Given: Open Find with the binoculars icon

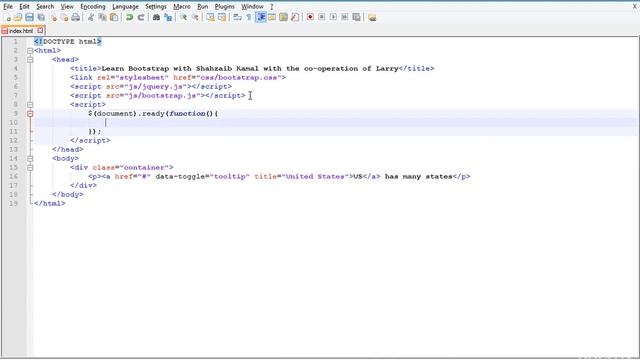Looking at the screenshot, I should click(x=156, y=17).
